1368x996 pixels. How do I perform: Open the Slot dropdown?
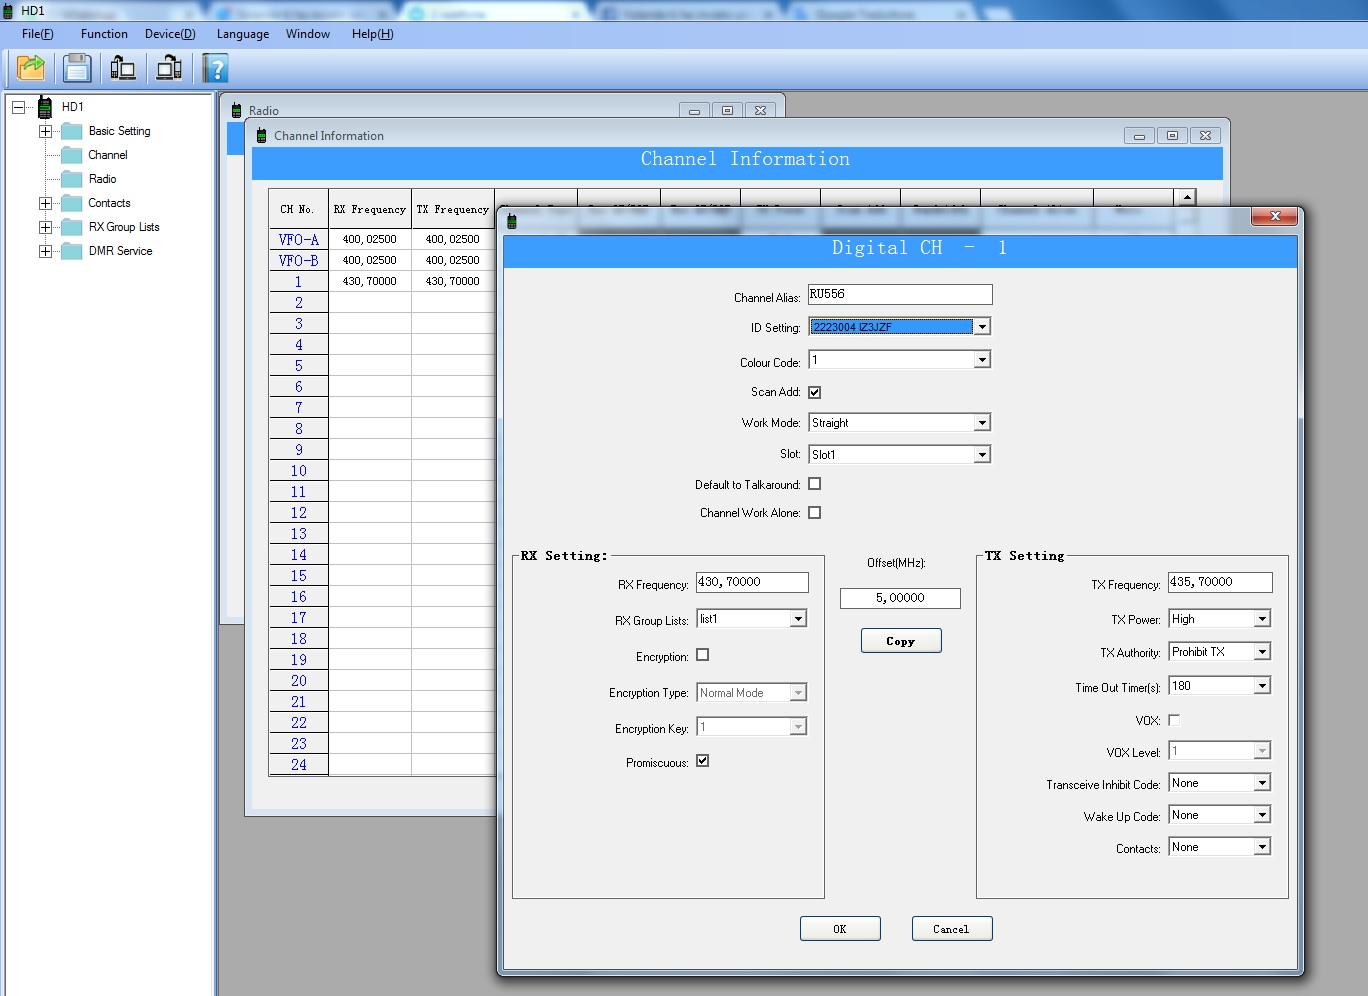982,455
